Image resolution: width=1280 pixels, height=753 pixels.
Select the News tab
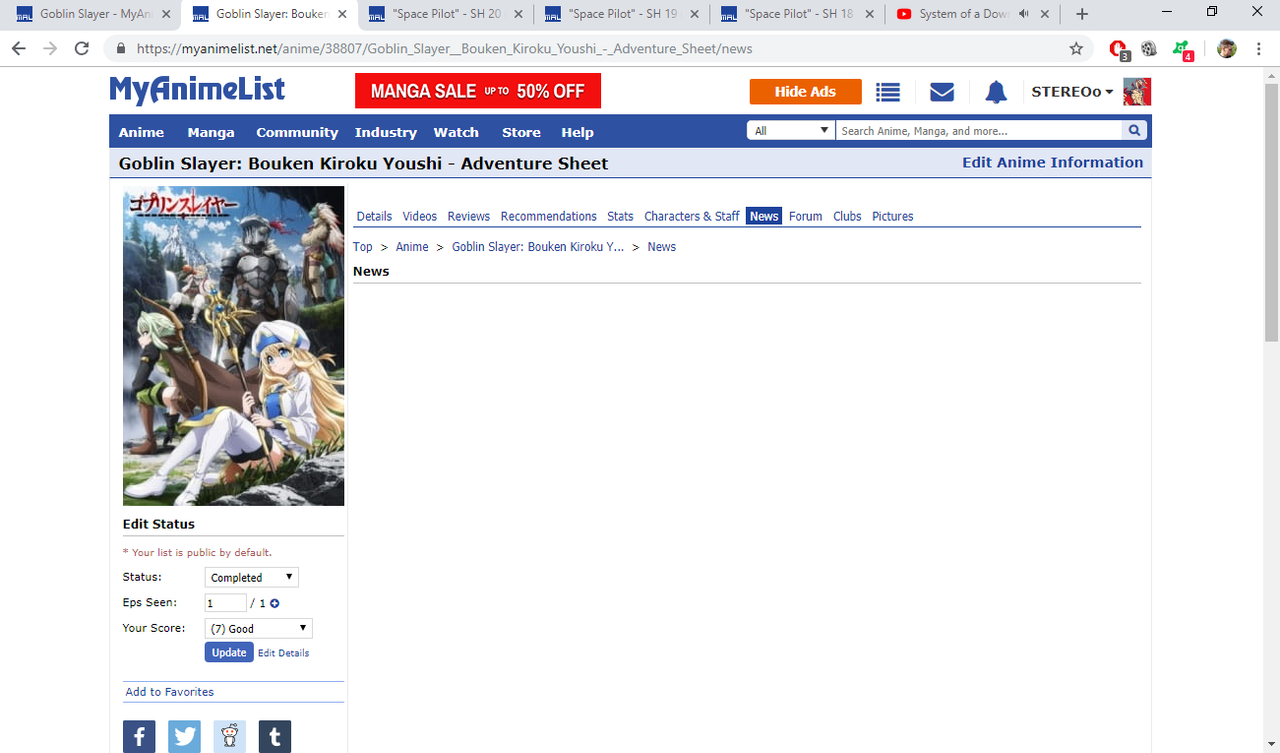pyautogui.click(x=764, y=216)
